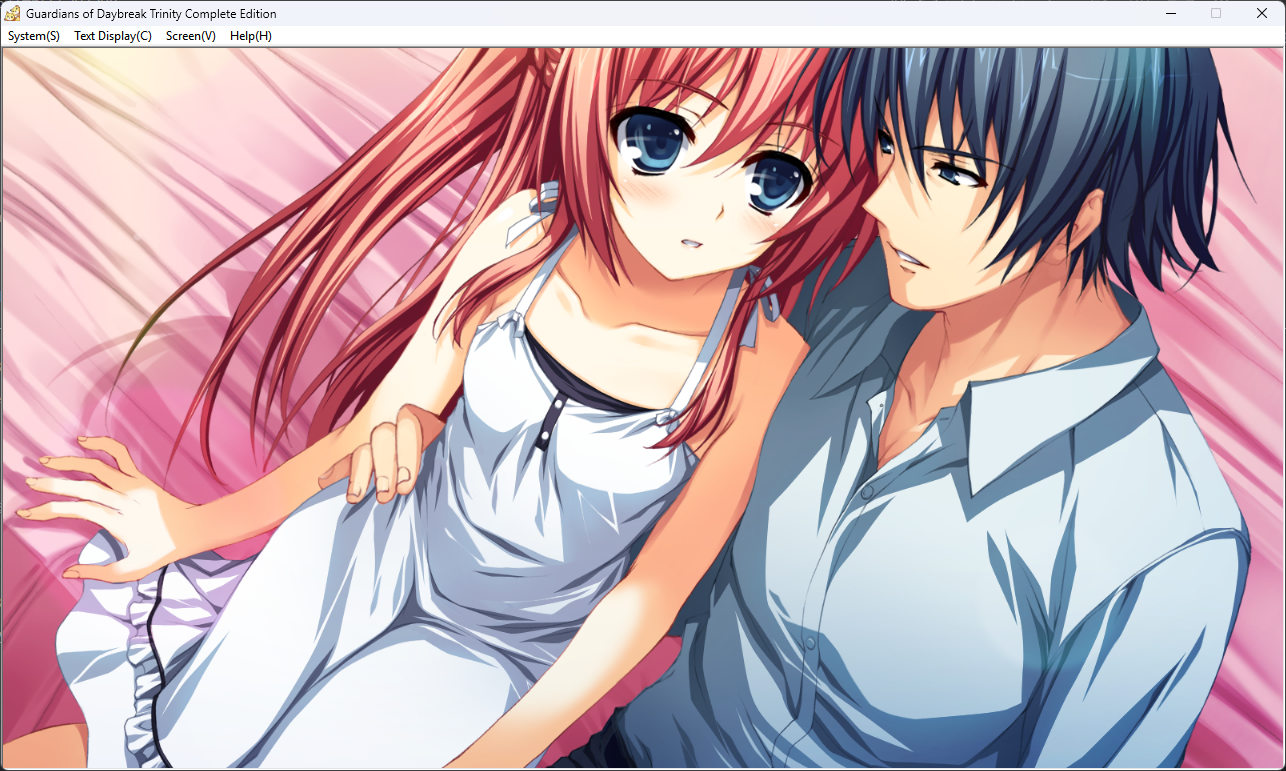Open the System(S) menu
1286x771 pixels.
(x=34, y=36)
